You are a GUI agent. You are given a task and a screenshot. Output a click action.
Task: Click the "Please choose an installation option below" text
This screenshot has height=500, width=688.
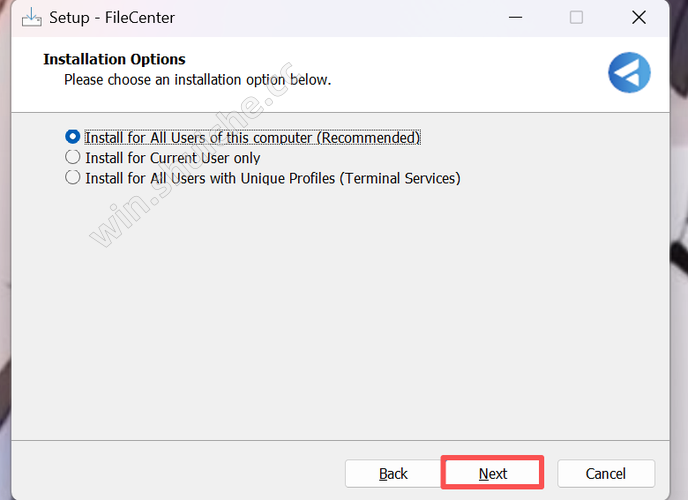pos(197,79)
